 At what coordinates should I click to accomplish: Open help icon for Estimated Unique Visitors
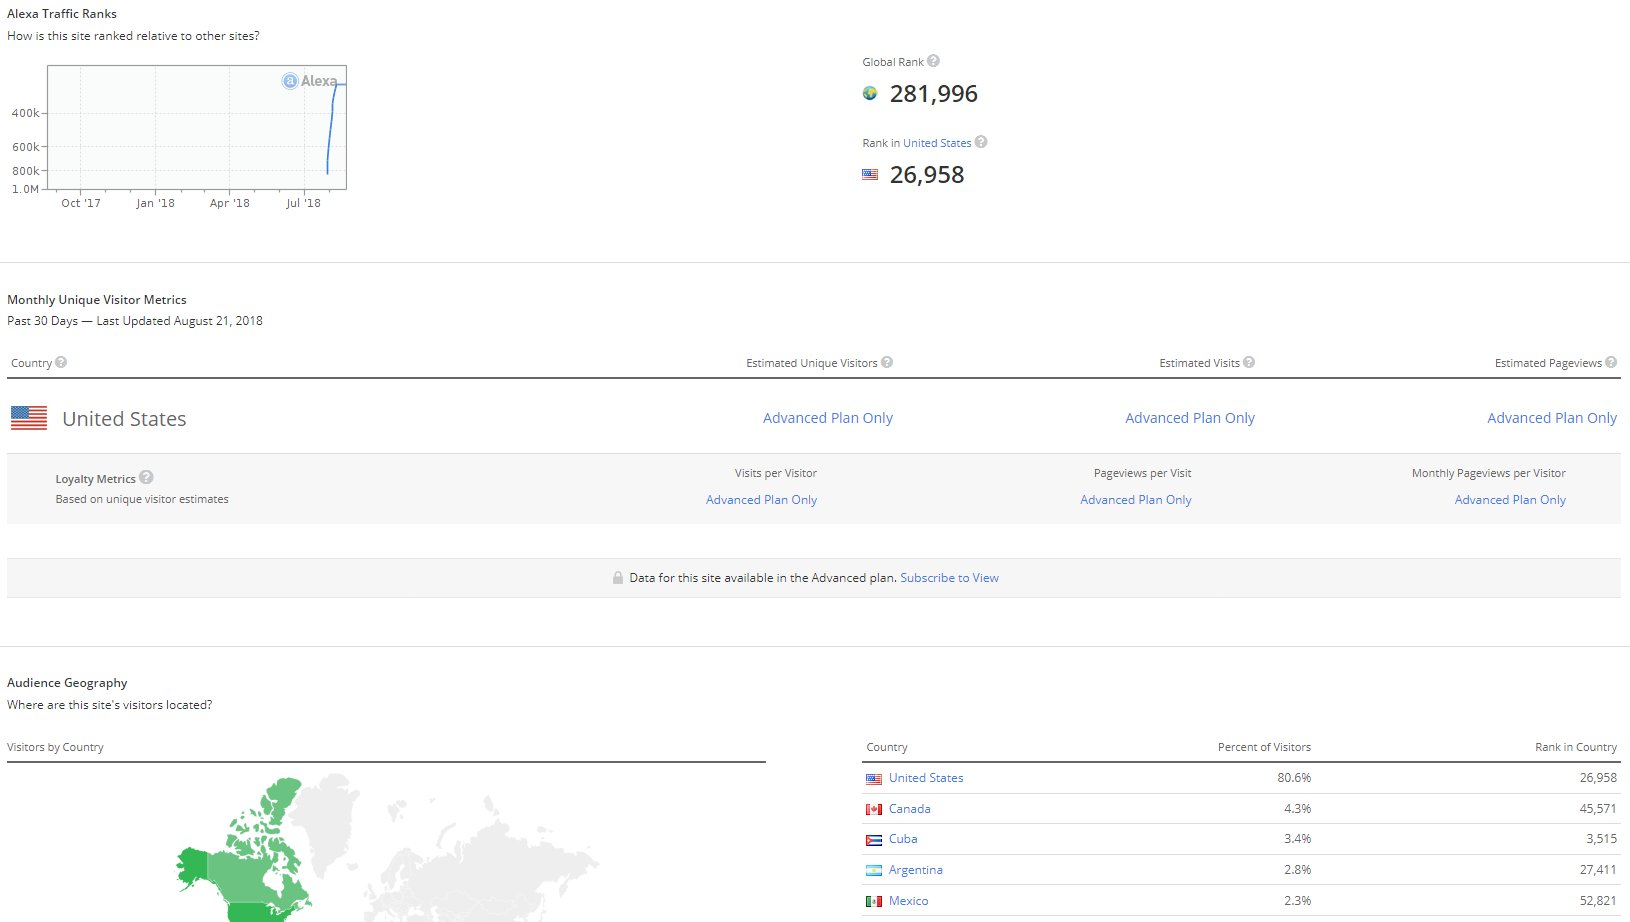(x=887, y=362)
